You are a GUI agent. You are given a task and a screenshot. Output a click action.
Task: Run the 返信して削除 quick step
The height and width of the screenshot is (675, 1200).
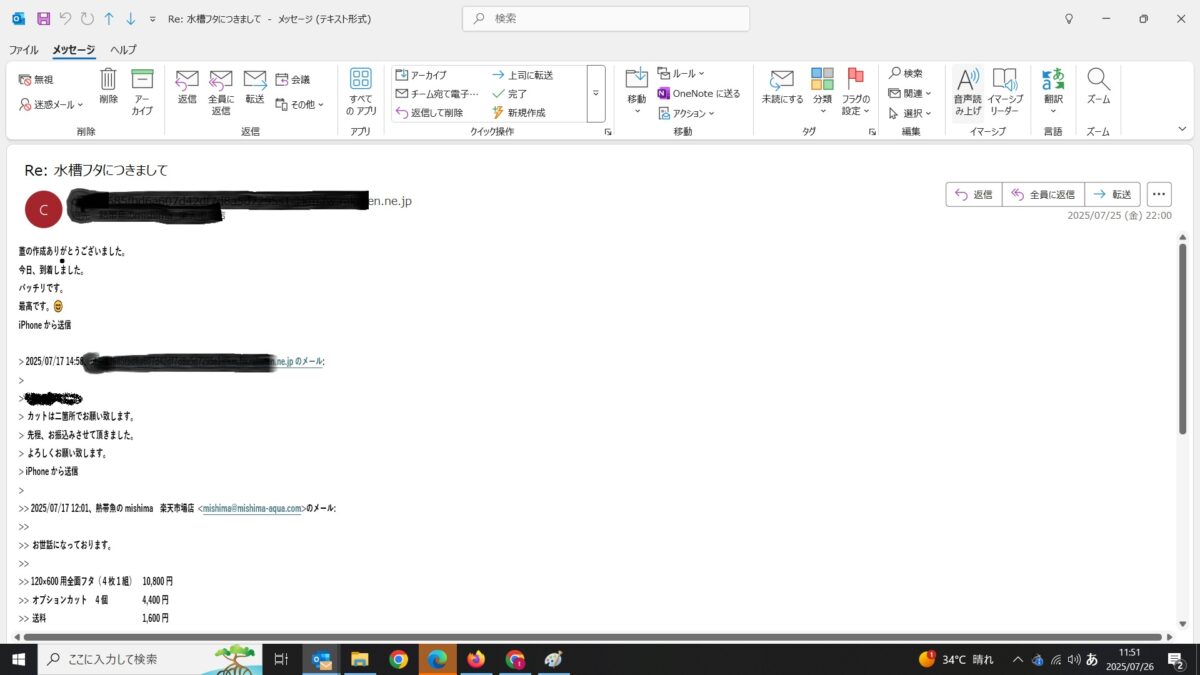click(429, 112)
